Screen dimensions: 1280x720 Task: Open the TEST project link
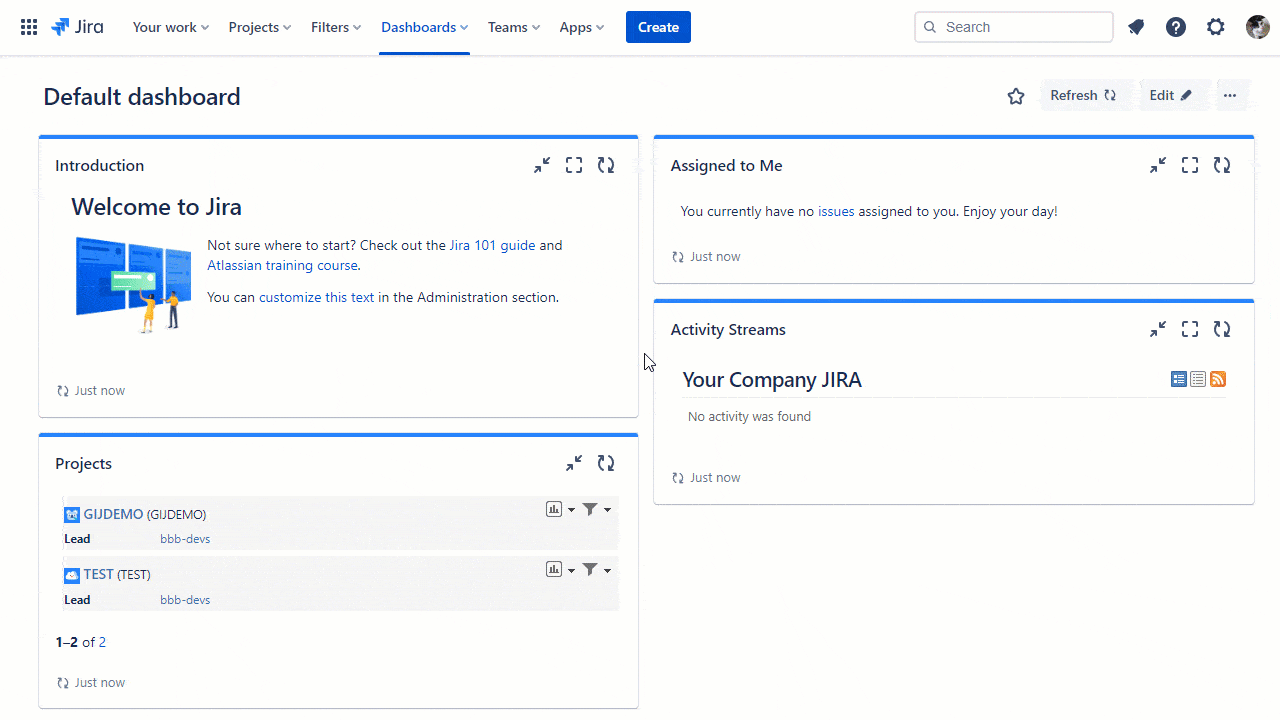point(98,574)
